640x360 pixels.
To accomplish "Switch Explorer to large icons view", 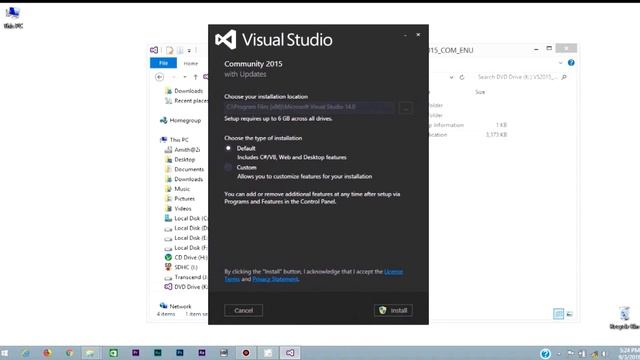I will tap(569, 313).
